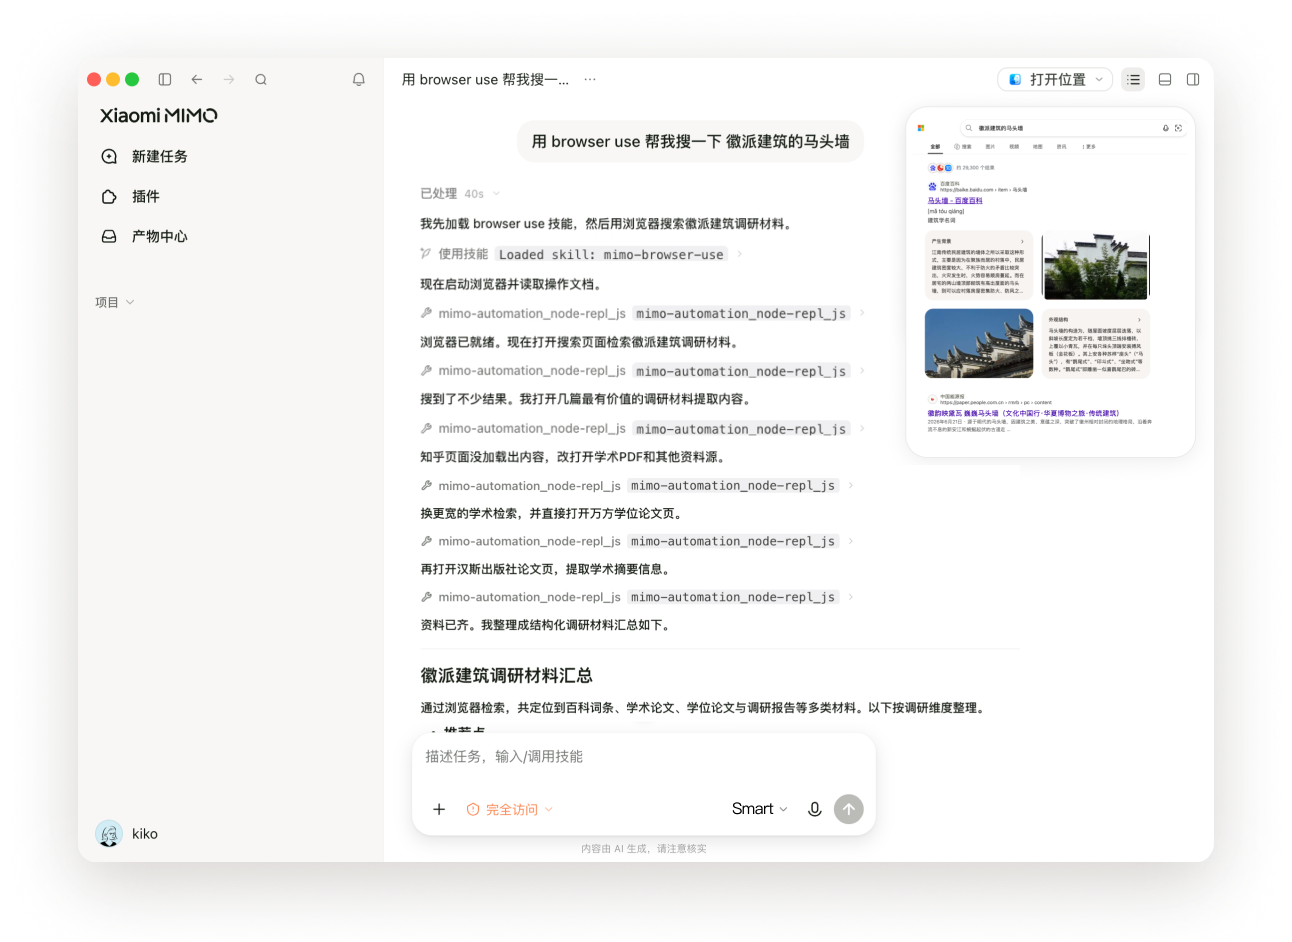
Task: Click the 徽派建筑调研材料汇总 heading
Action: (x=507, y=676)
